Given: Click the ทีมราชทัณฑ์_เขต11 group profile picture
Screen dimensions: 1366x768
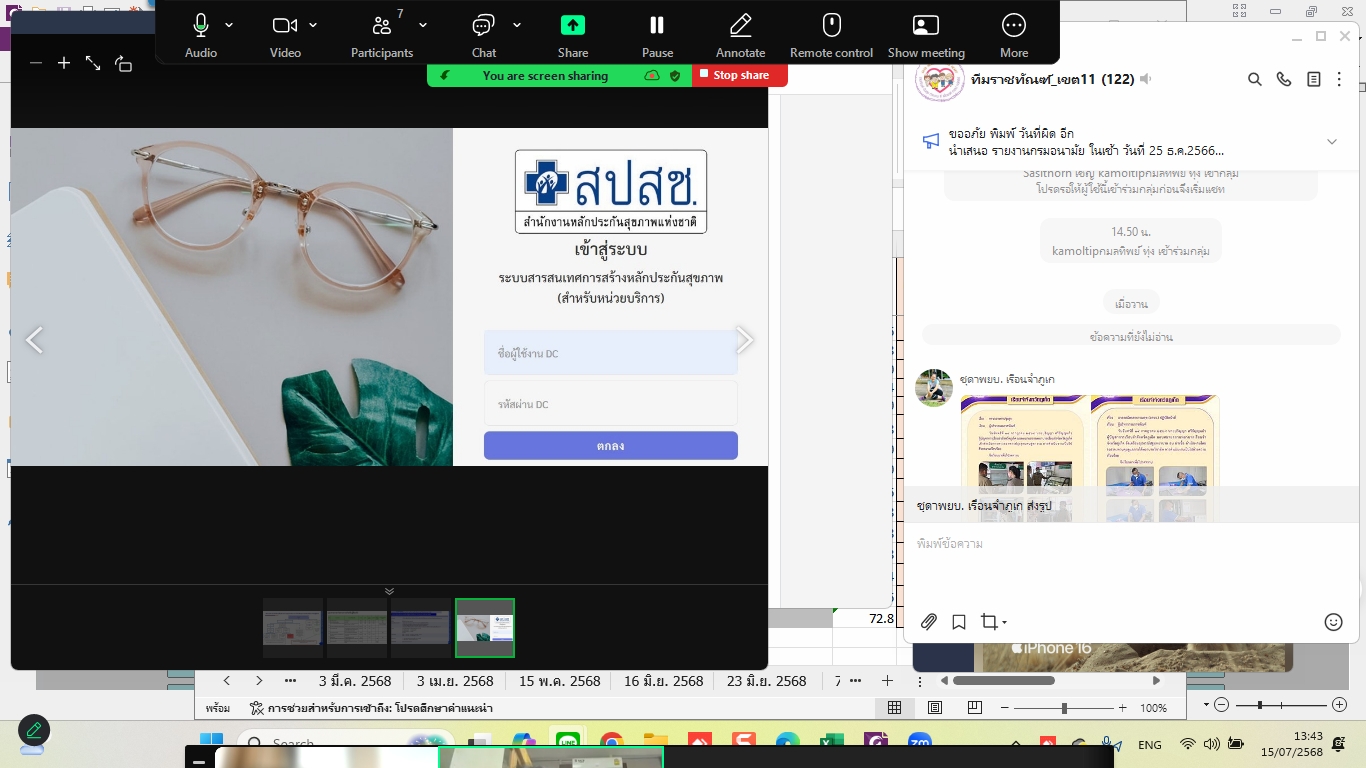Looking at the screenshot, I should click(940, 79).
